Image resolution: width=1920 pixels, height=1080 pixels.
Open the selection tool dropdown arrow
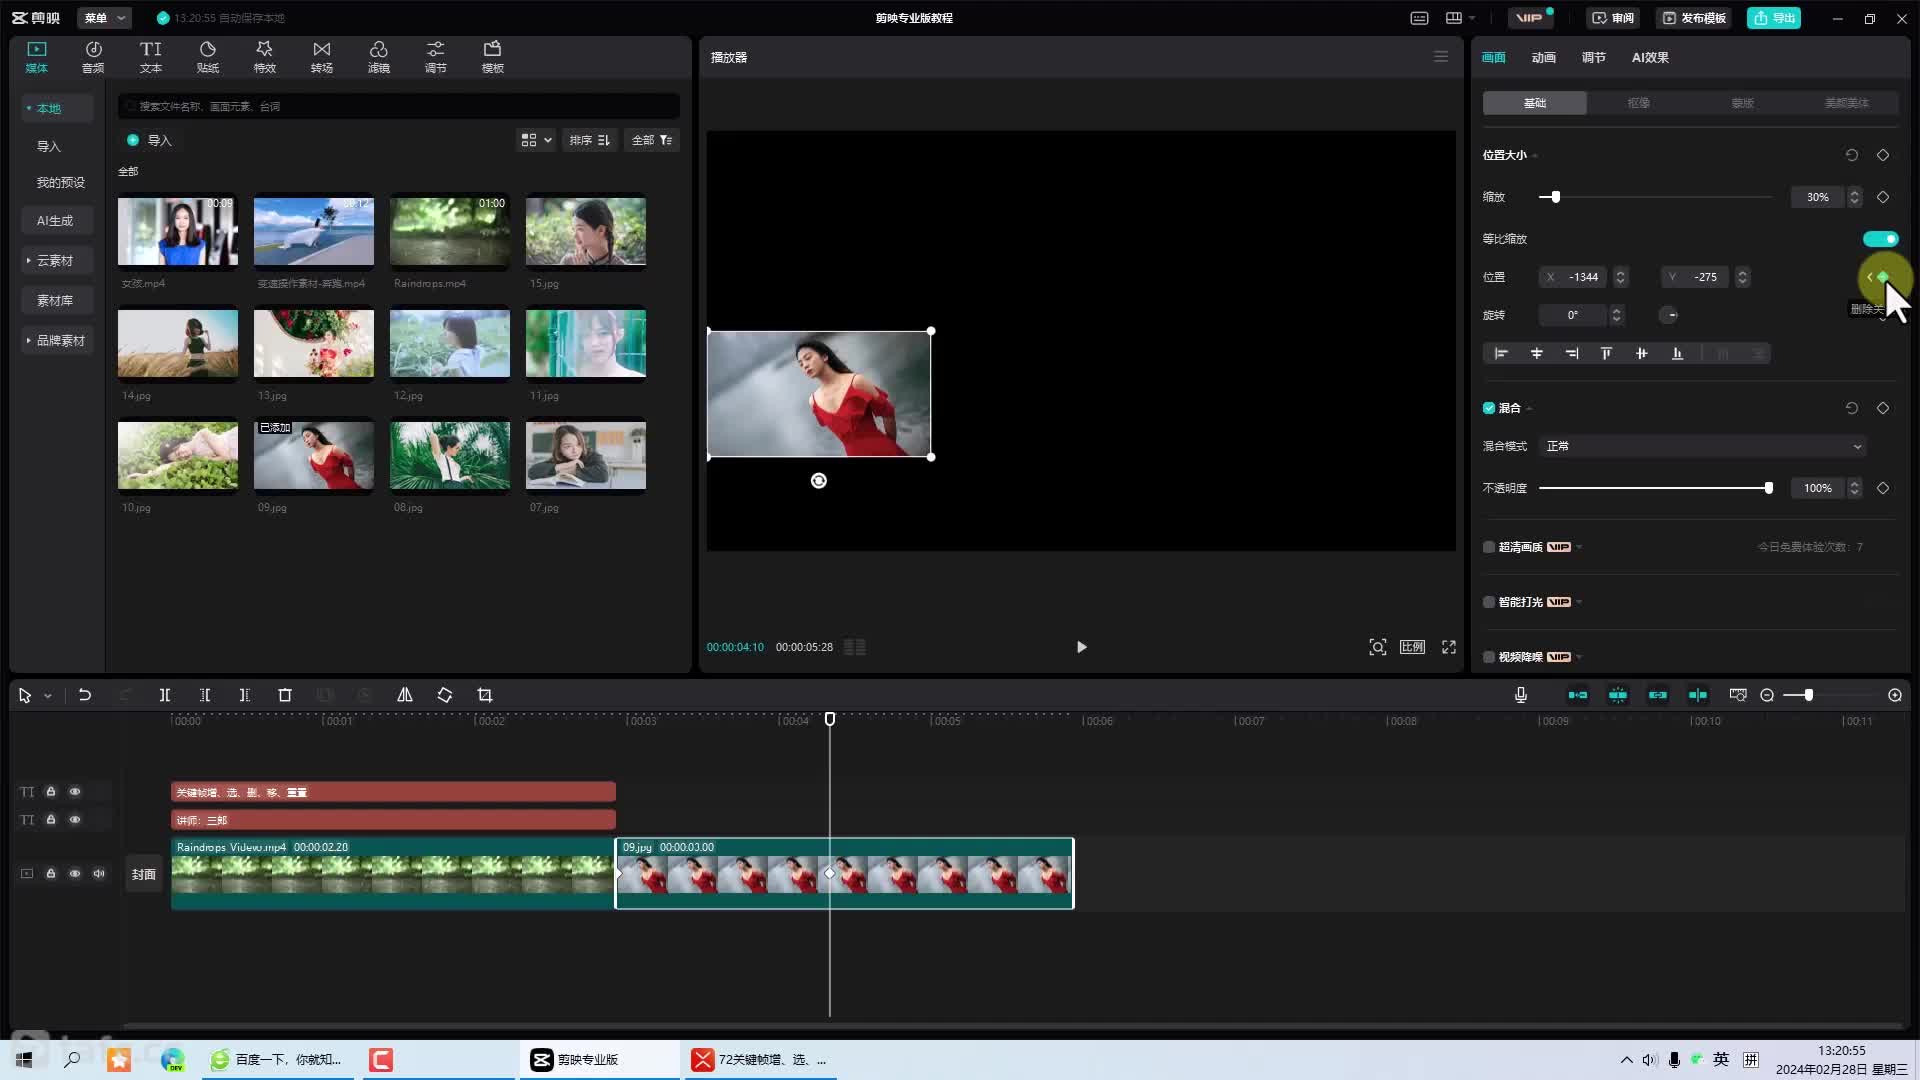point(47,695)
